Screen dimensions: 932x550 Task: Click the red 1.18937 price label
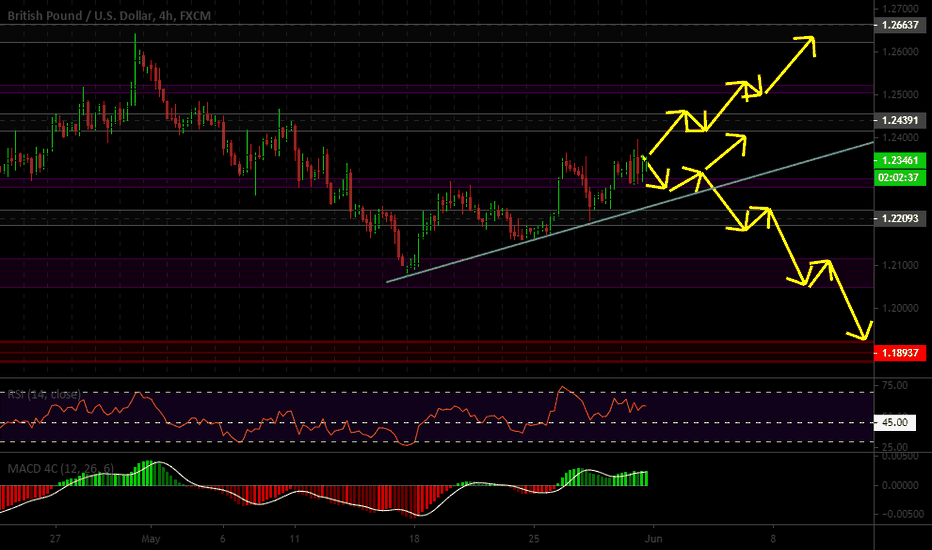[900, 353]
